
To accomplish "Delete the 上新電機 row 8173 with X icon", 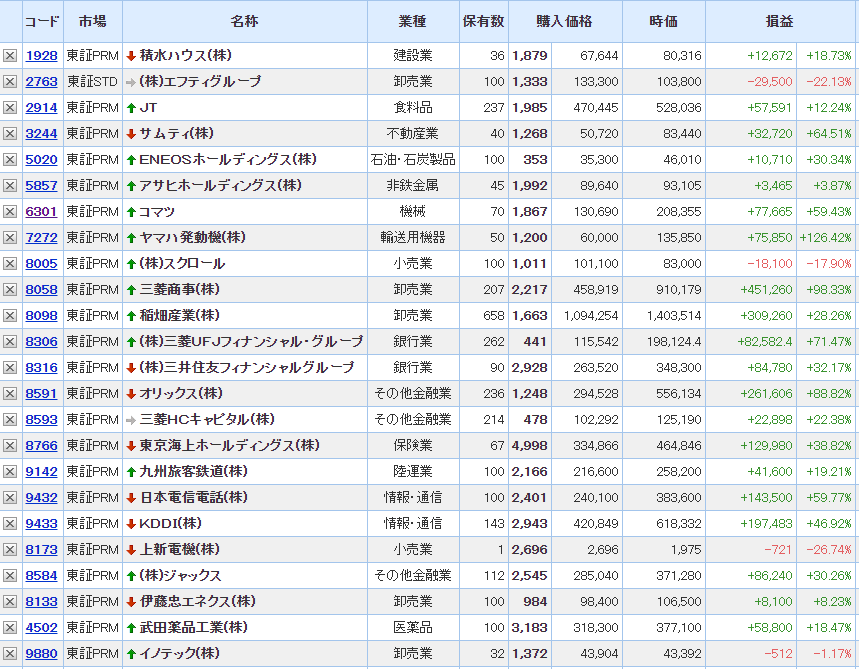I will pos(10,550).
